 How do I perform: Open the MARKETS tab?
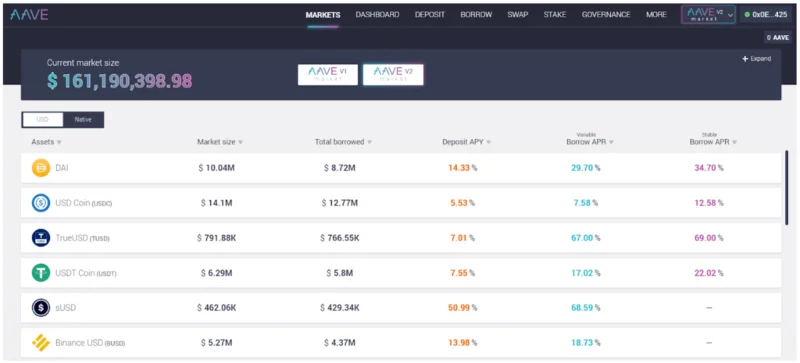pos(323,15)
